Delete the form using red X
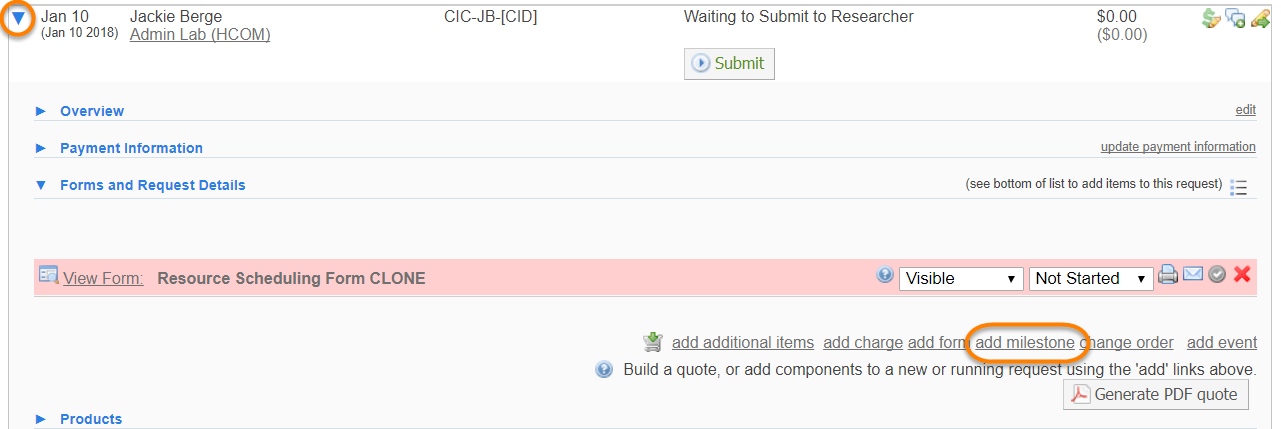This screenshot has height=429, width=1281. pos(1242,274)
